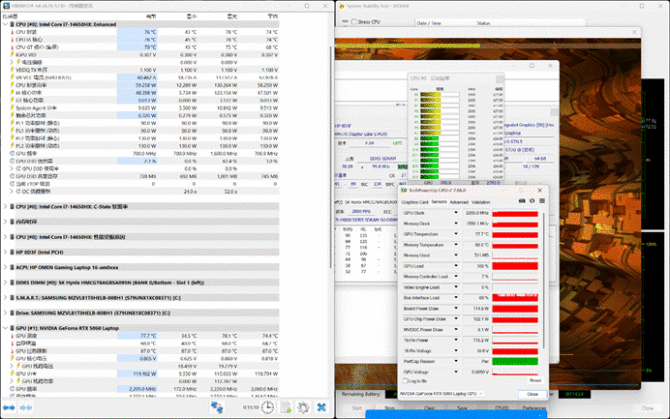Image resolution: width=670 pixels, height=419 pixels.
Task: Switch to the Graphics Card tab in GPU-Z
Action: tap(414, 201)
